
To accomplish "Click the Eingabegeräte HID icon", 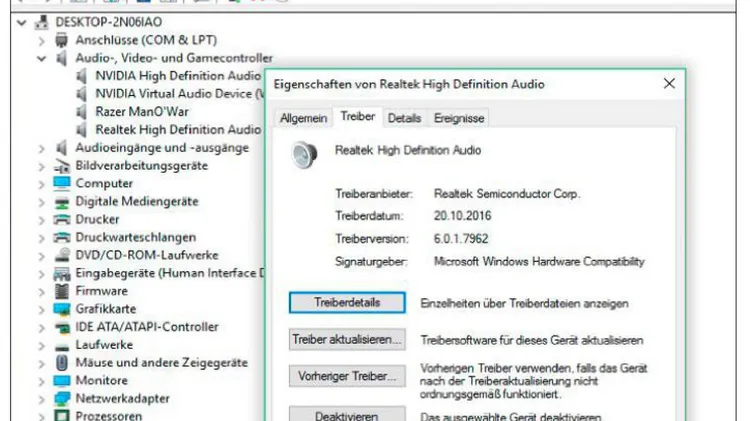I will point(62,274).
